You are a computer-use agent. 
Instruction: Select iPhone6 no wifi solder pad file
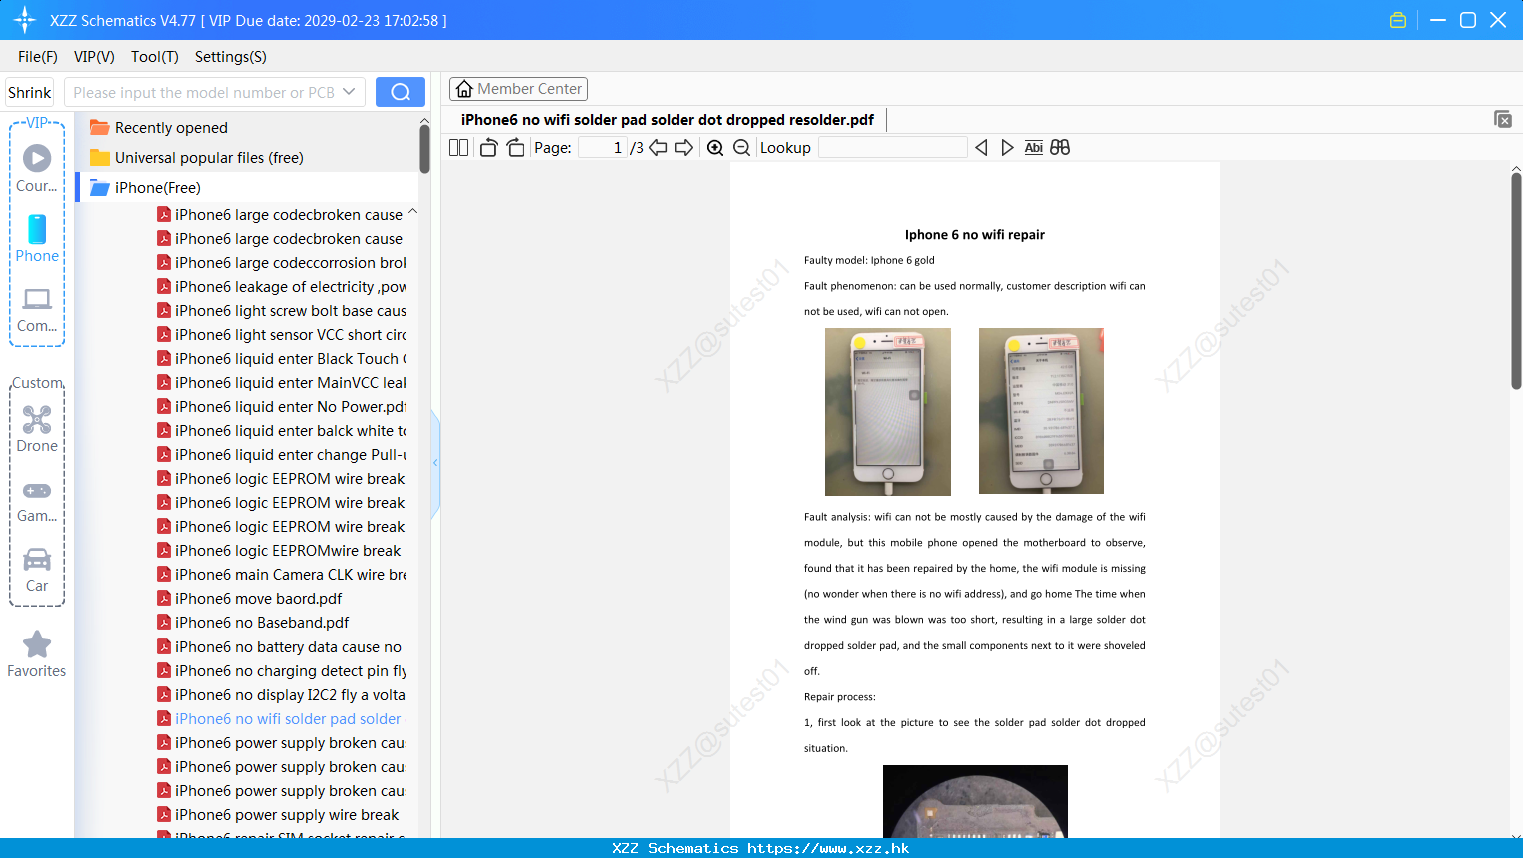coord(280,719)
